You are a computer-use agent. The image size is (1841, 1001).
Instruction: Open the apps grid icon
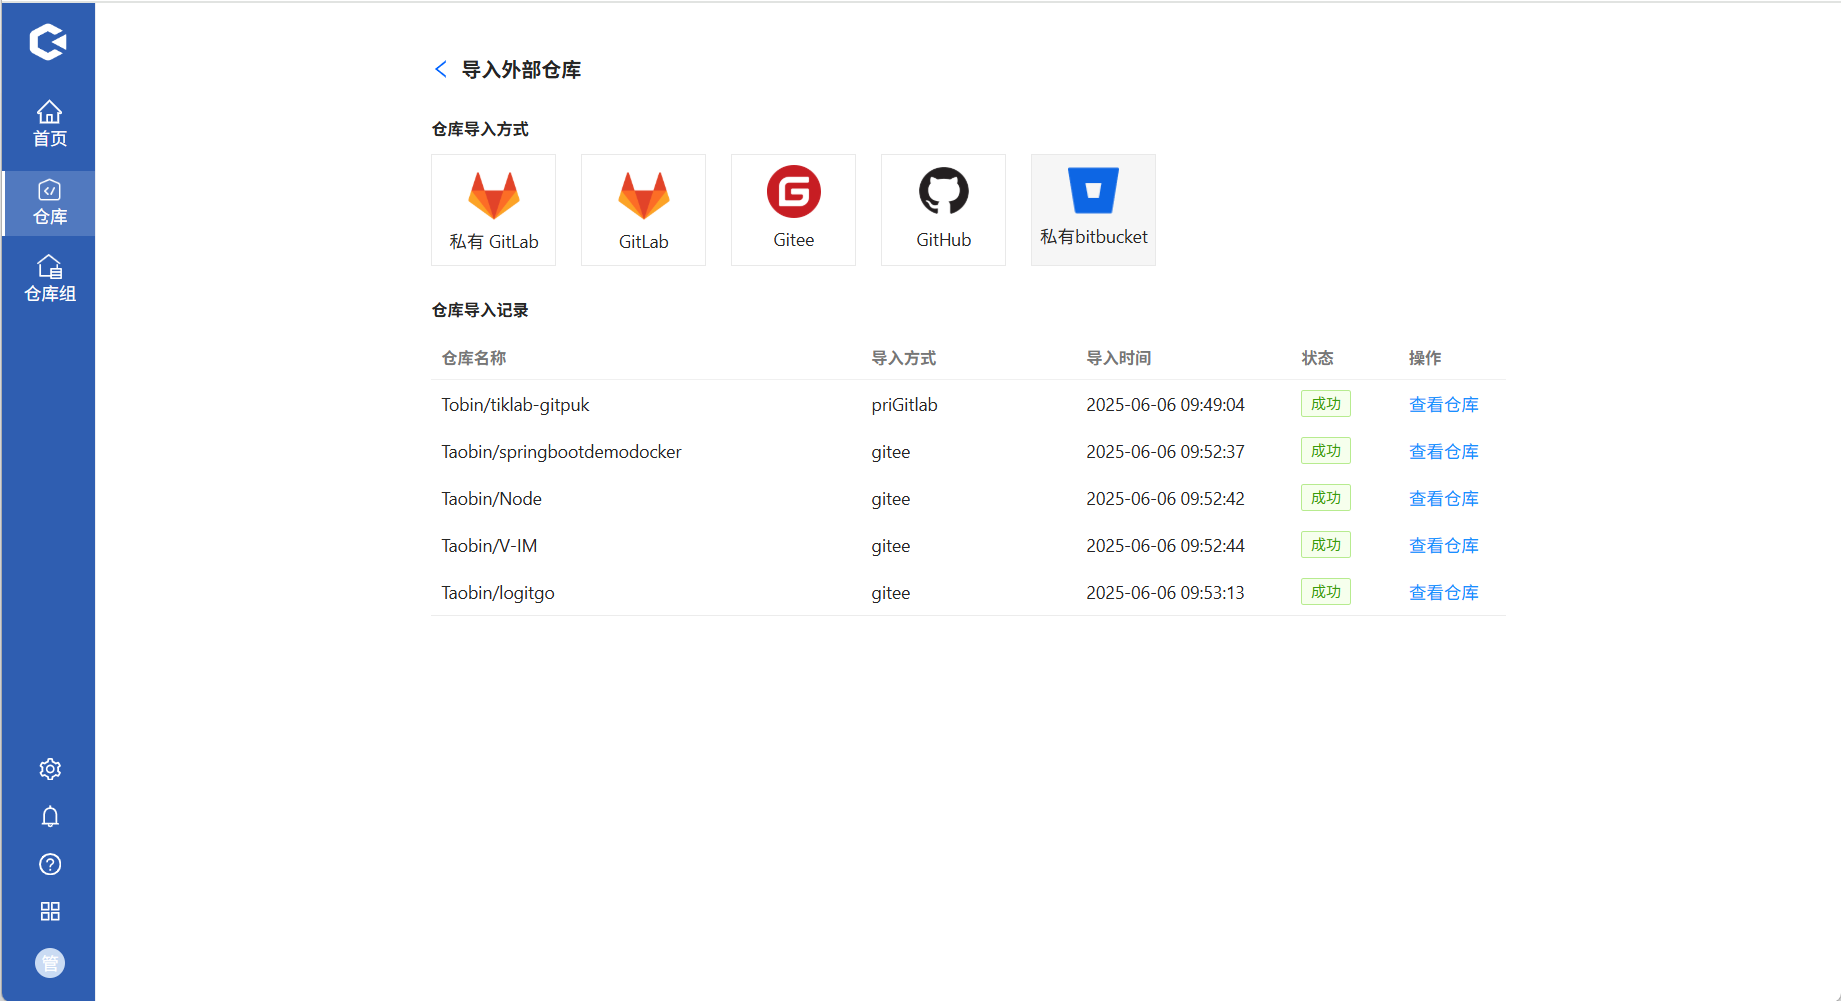pyautogui.click(x=49, y=911)
